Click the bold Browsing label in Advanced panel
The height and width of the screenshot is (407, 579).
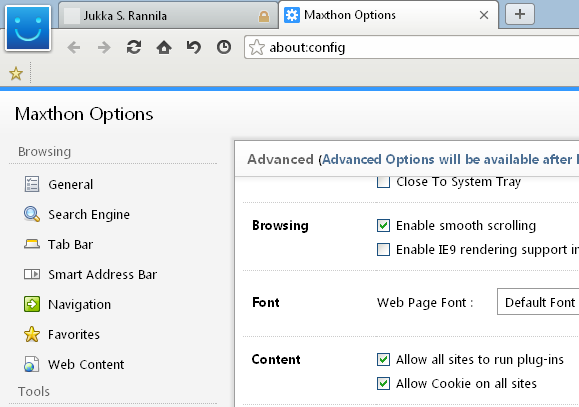click(x=280, y=225)
